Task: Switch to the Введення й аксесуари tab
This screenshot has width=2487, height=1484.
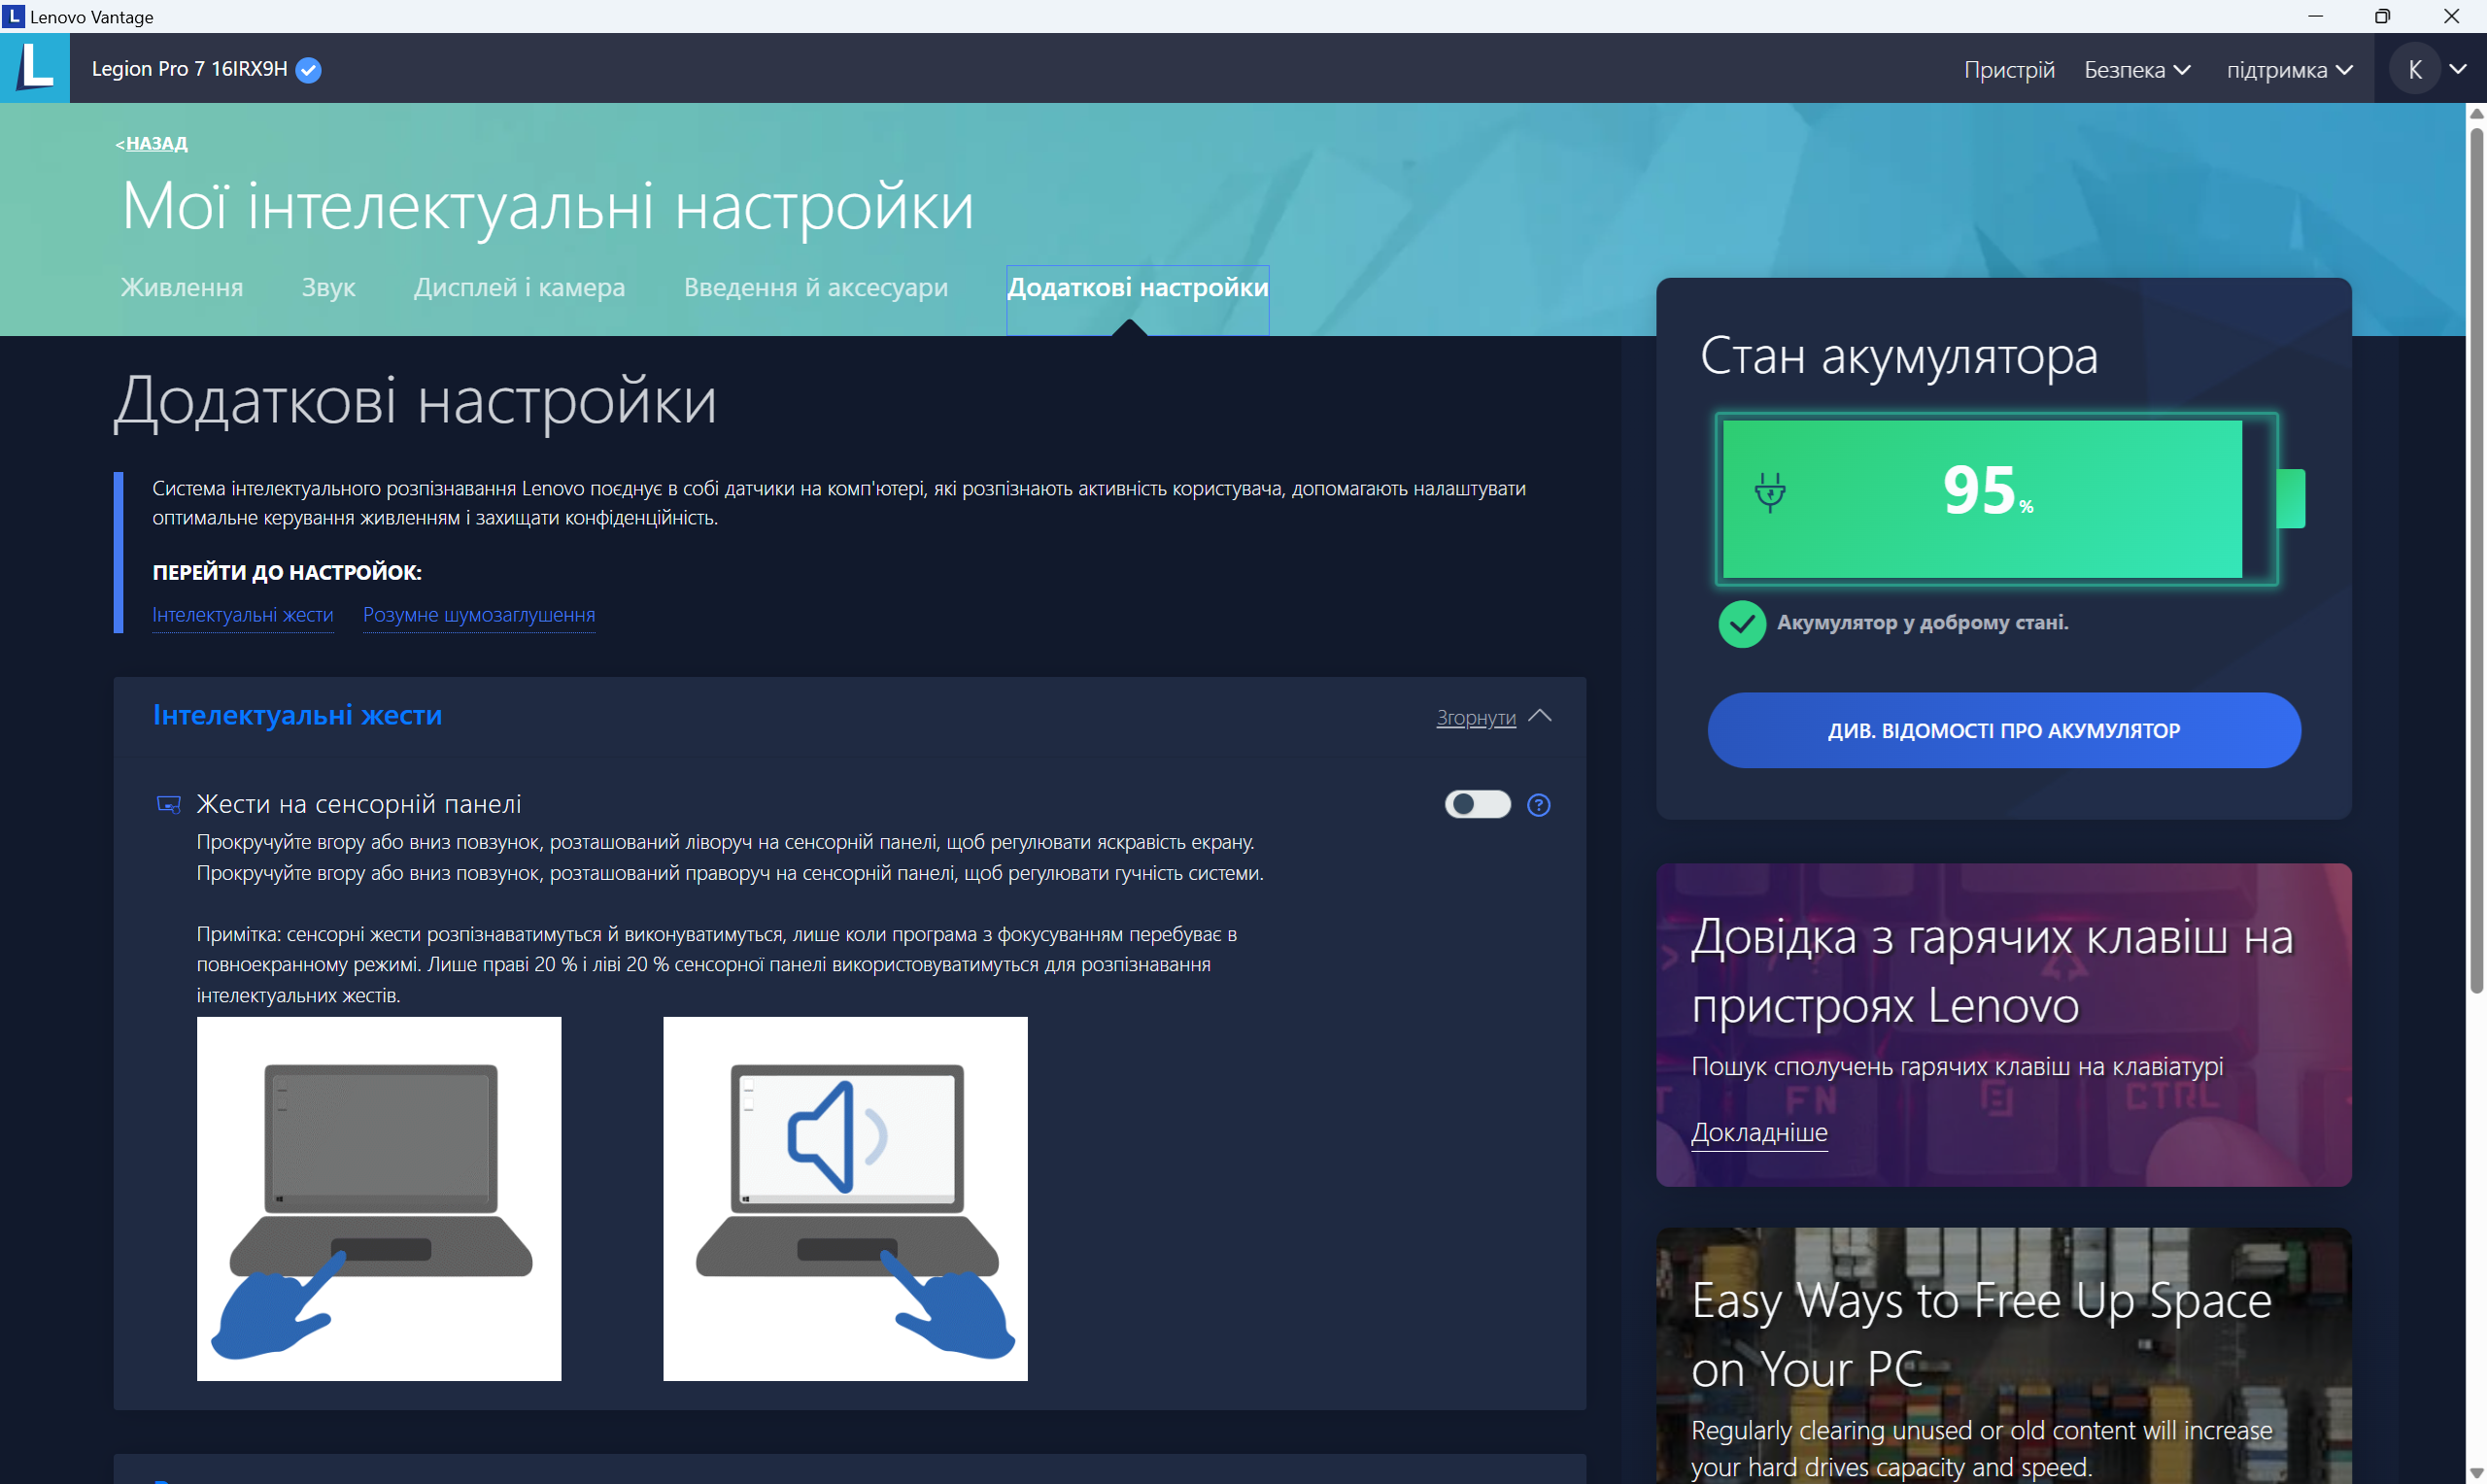Action: point(815,287)
